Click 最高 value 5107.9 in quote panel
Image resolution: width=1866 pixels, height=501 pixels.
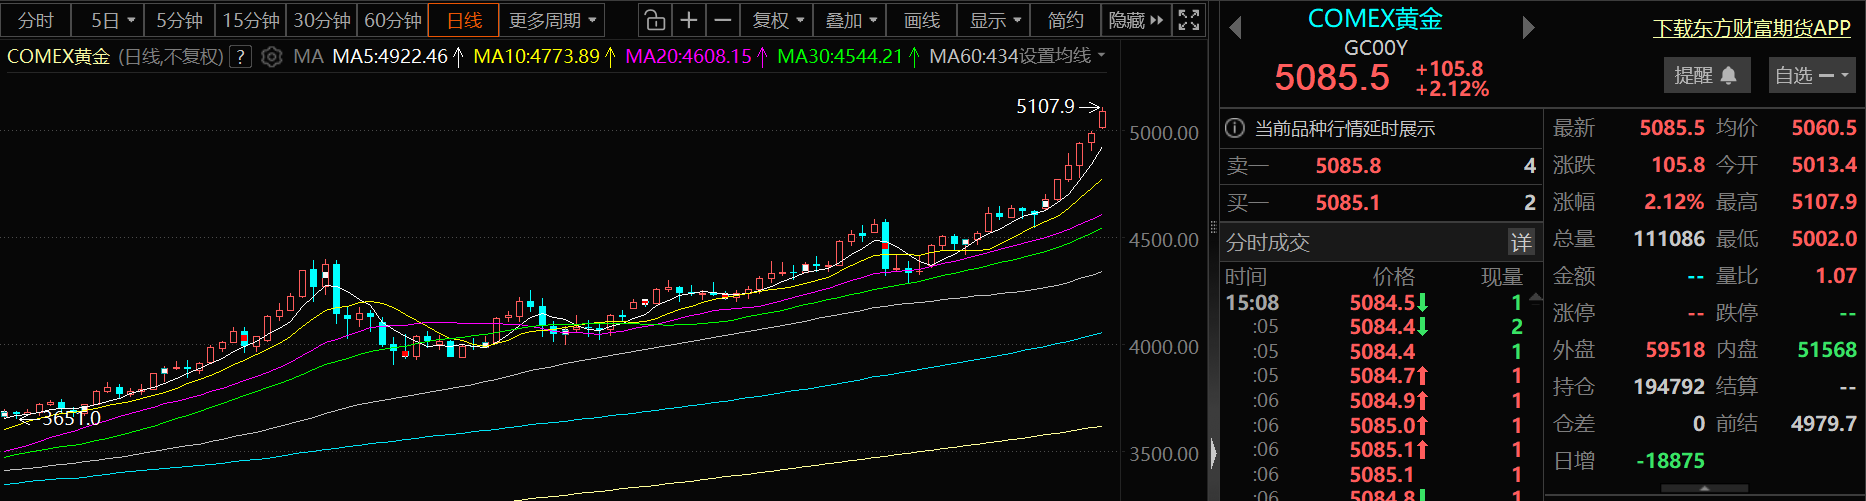pyautogui.click(x=1824, y=202)
